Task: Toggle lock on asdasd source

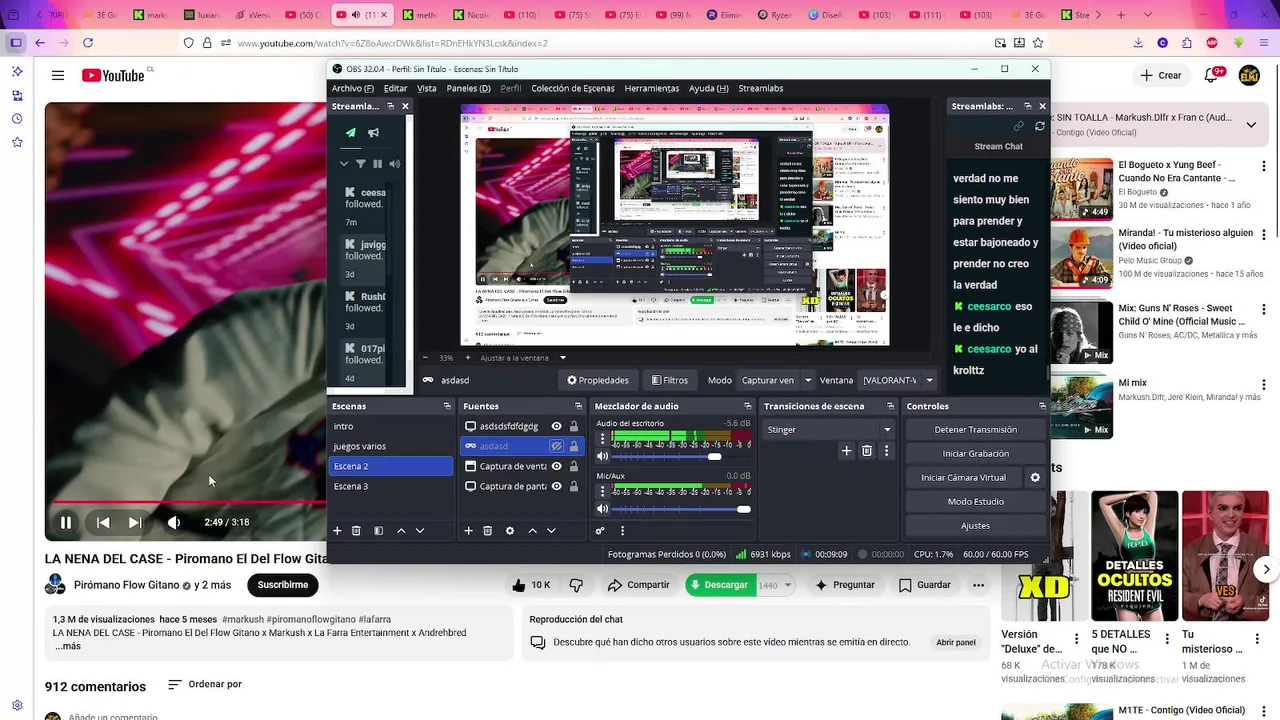Action: point(574,446)
